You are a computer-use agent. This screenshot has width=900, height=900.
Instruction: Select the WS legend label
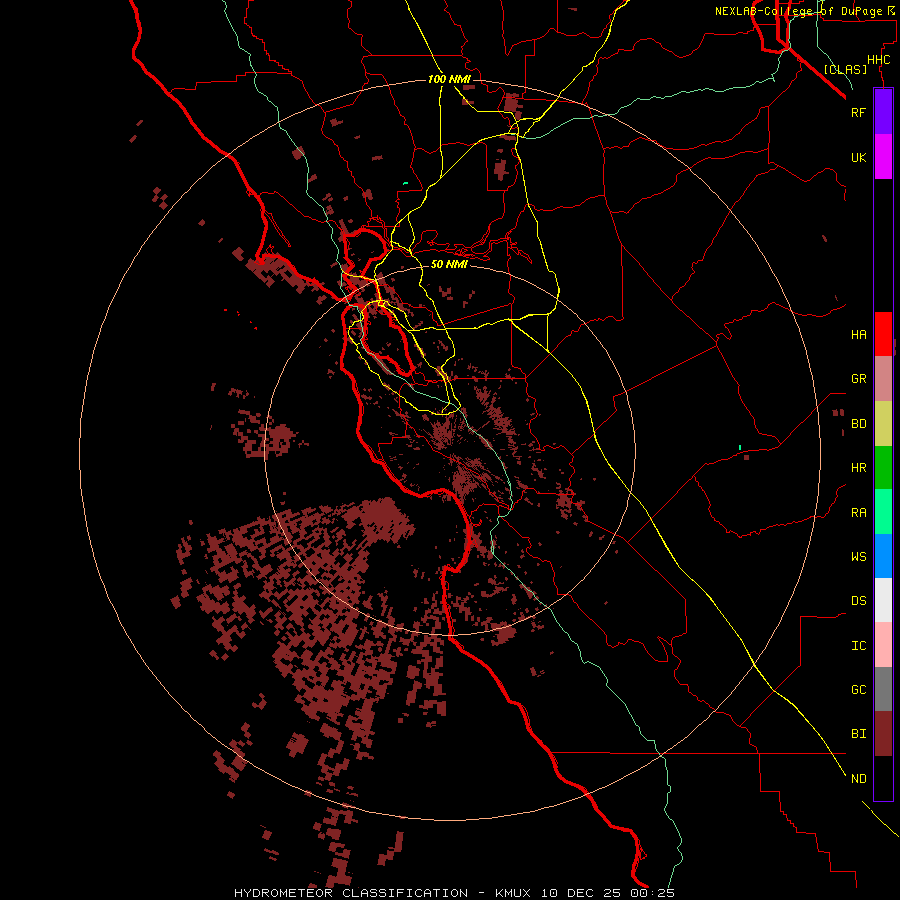858,557
